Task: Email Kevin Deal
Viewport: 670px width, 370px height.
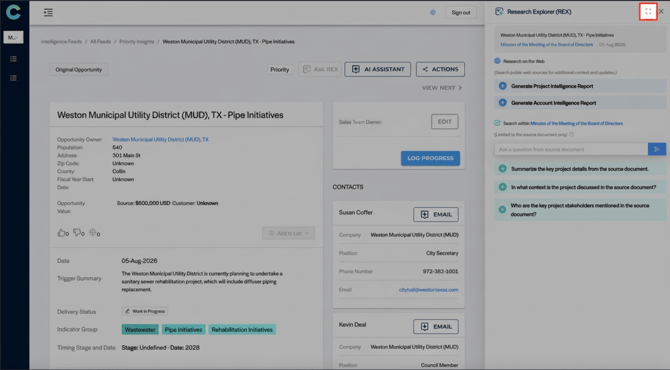Action: (436, 326)
